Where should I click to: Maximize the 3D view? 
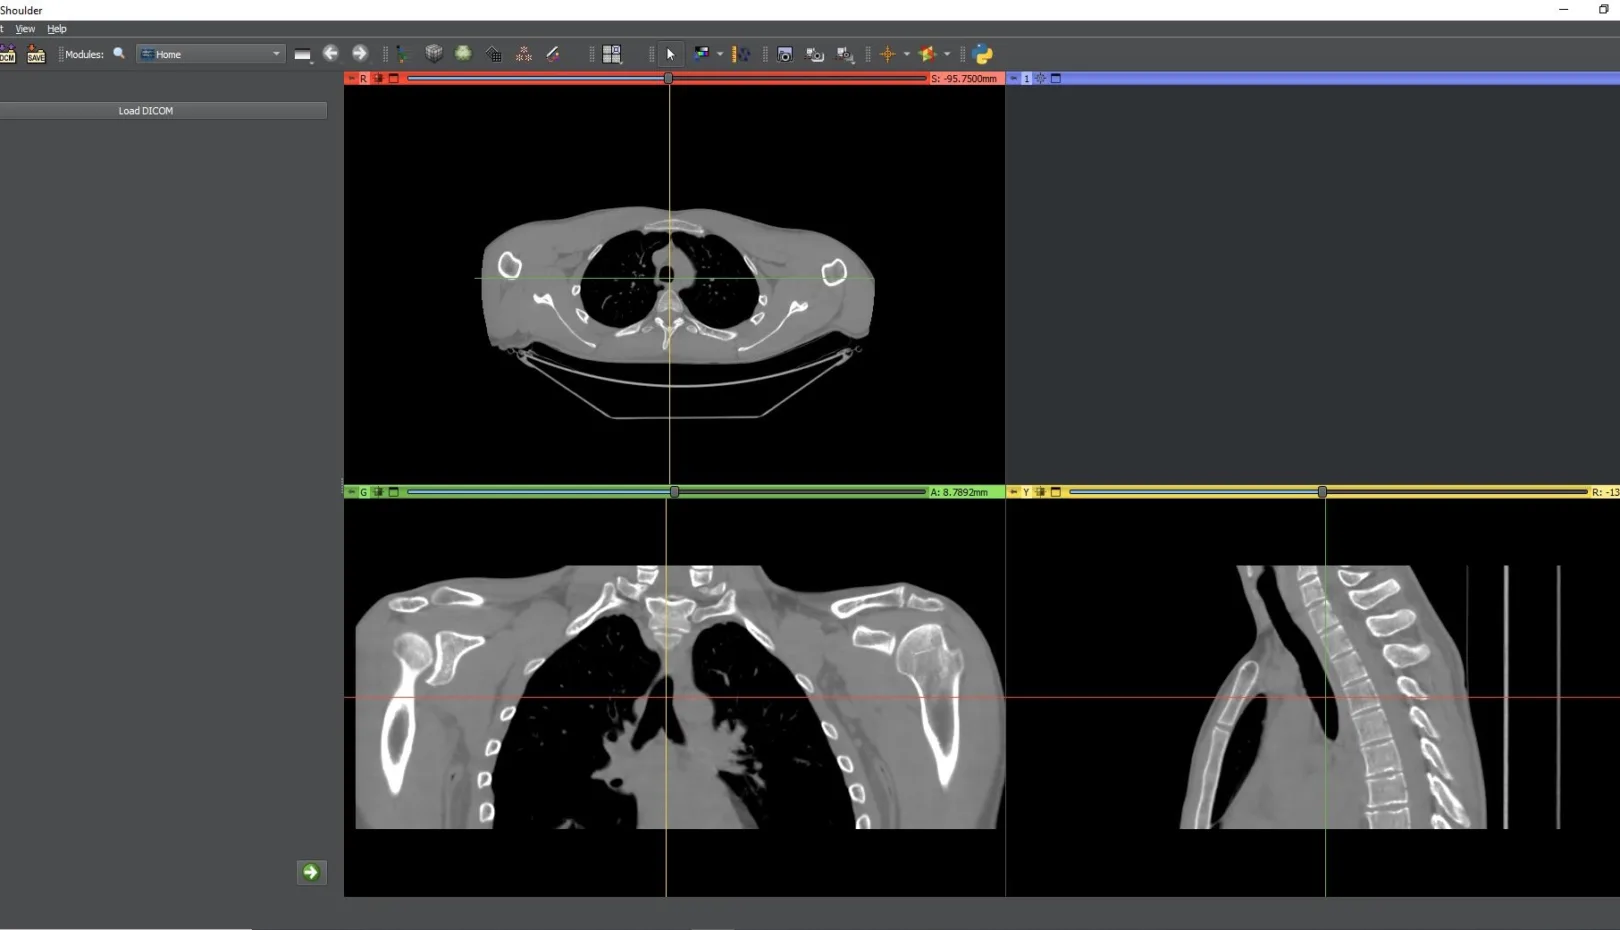[1056, 78]
